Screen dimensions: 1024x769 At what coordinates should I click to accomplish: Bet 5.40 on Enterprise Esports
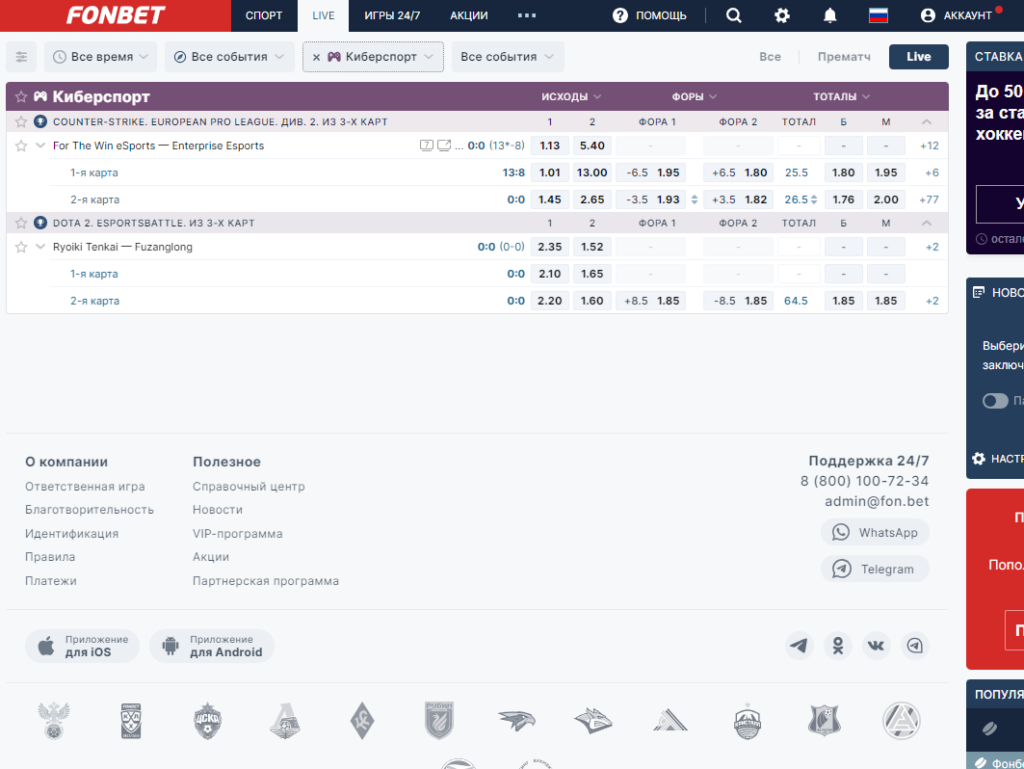592,146
